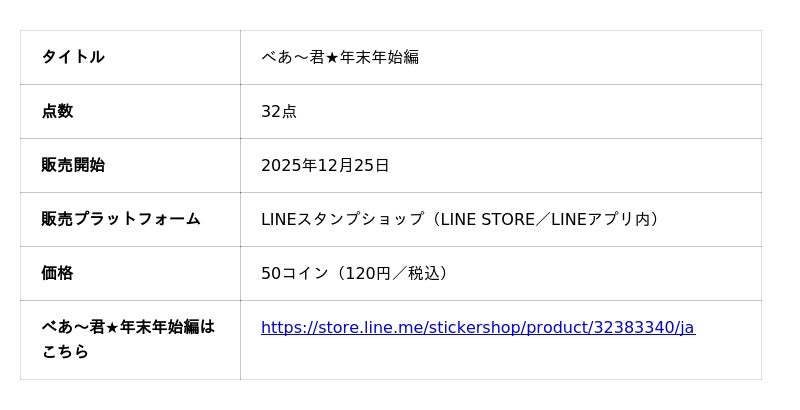
Task: Click the タイトル header cell
Action: [x=73, y=57]
